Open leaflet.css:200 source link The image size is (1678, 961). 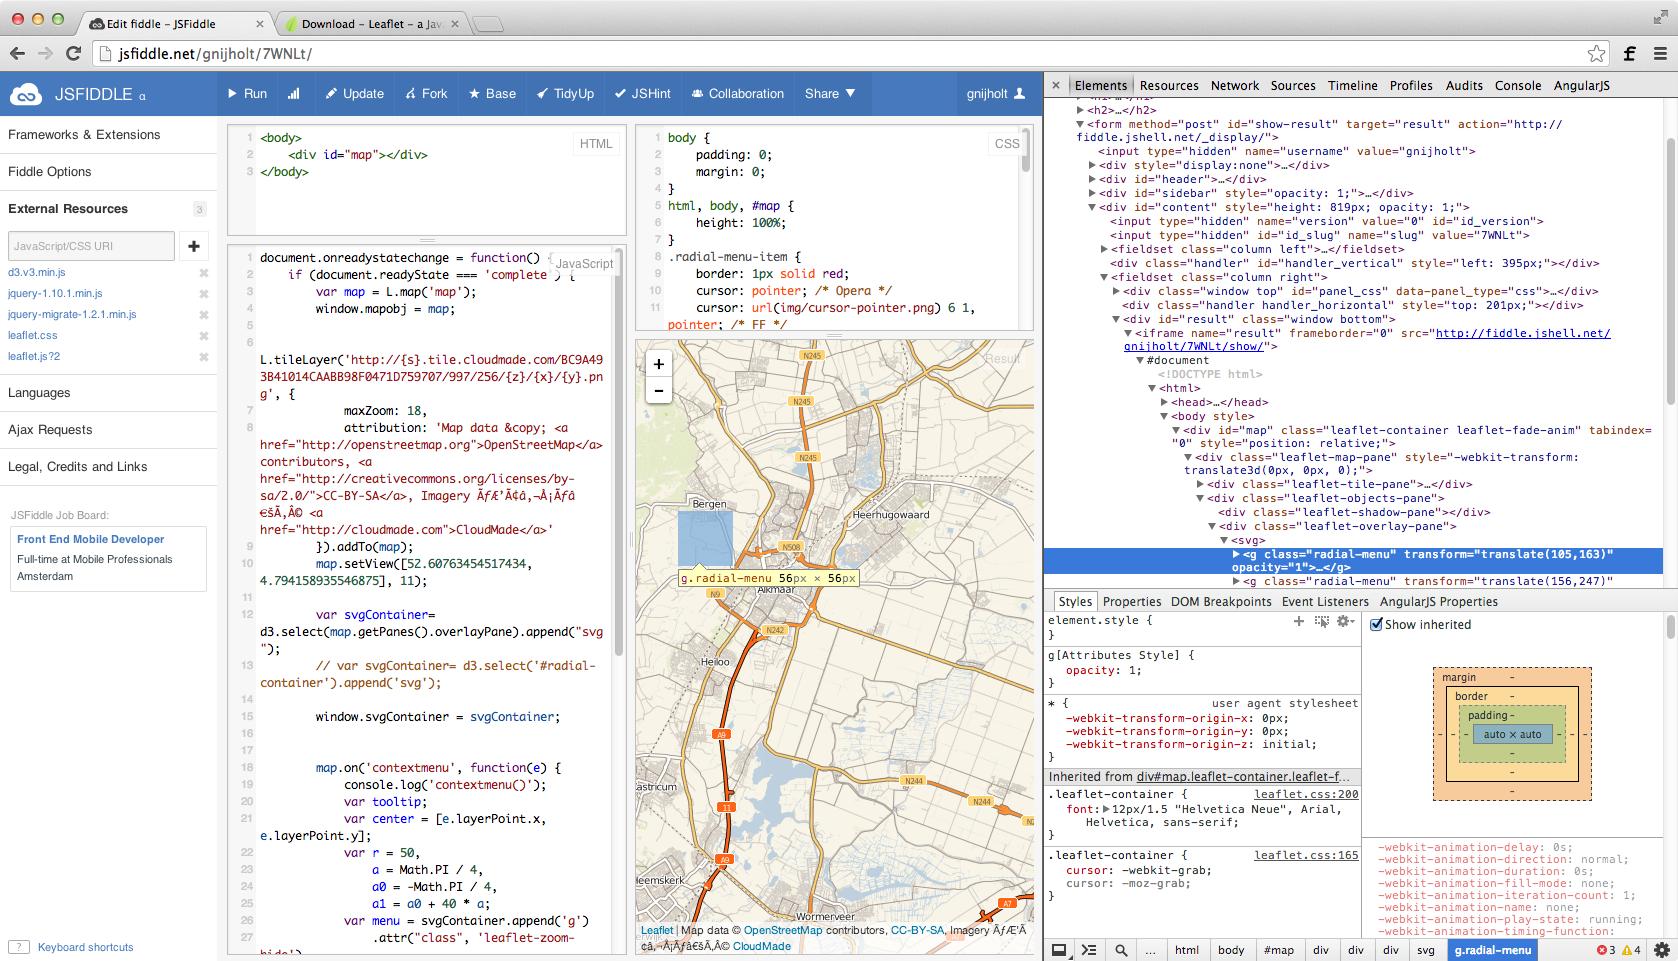(1306, 794)
